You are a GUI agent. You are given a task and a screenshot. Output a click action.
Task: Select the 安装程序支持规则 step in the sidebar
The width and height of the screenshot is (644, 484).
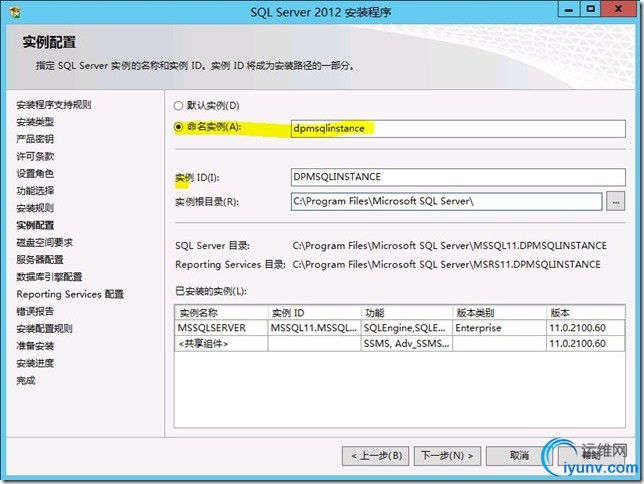pos(54,105)
